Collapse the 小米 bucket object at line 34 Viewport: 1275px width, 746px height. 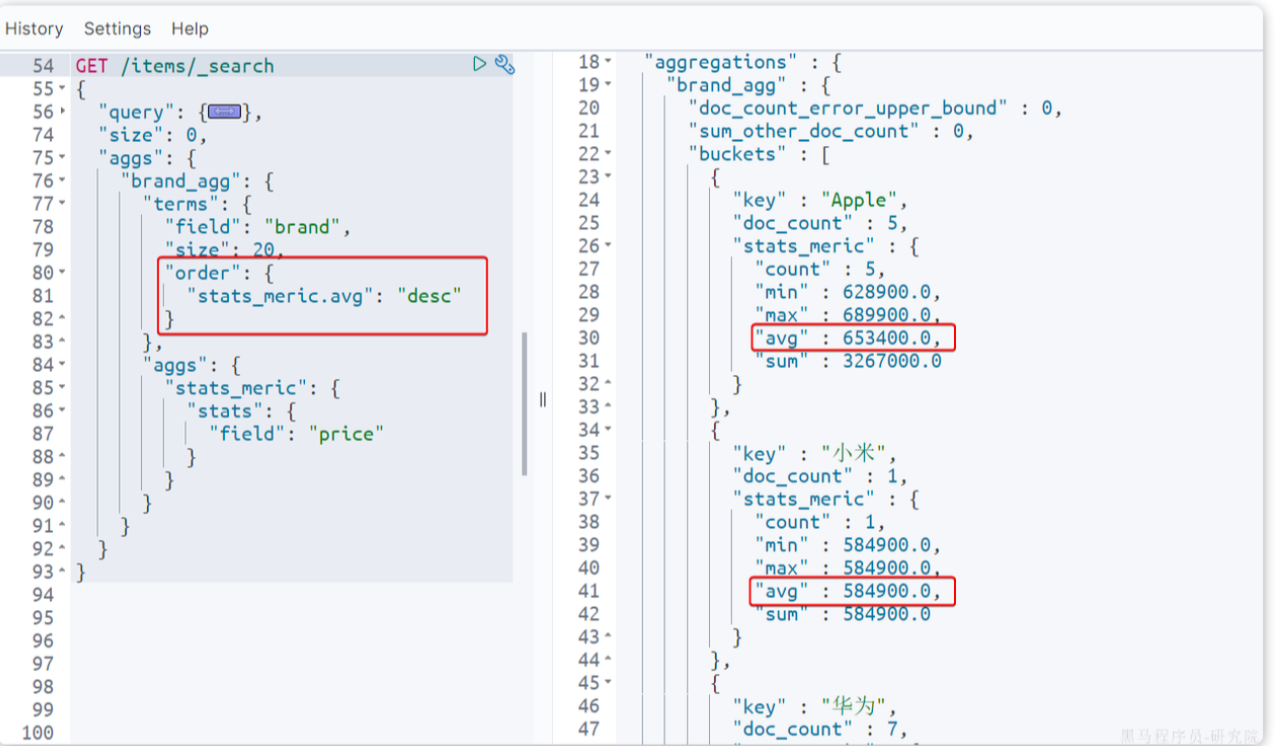click(x=607, y=430)
